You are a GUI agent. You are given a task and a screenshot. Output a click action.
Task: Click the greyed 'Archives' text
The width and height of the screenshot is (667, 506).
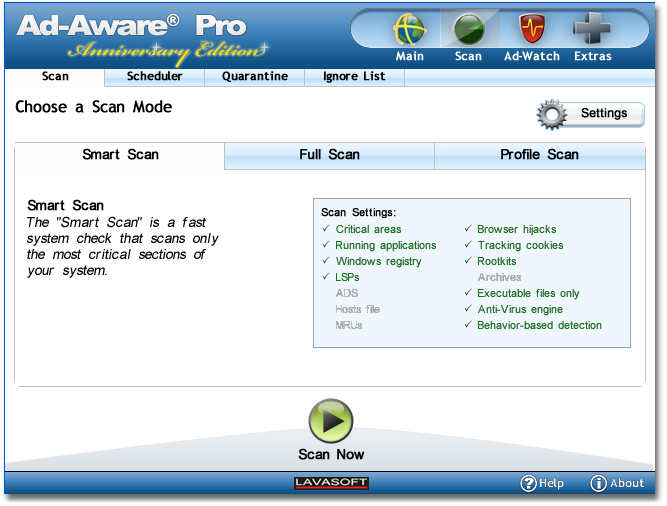(x=499, y=278)
